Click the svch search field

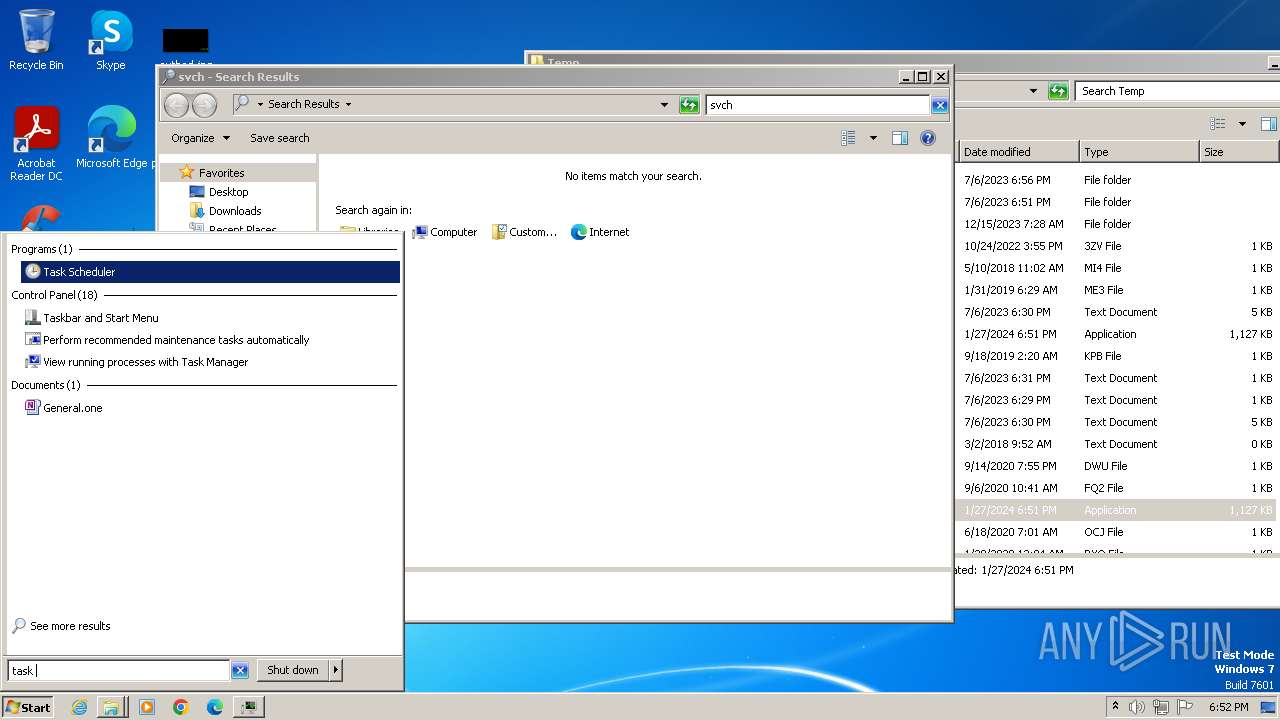(818, 104)
